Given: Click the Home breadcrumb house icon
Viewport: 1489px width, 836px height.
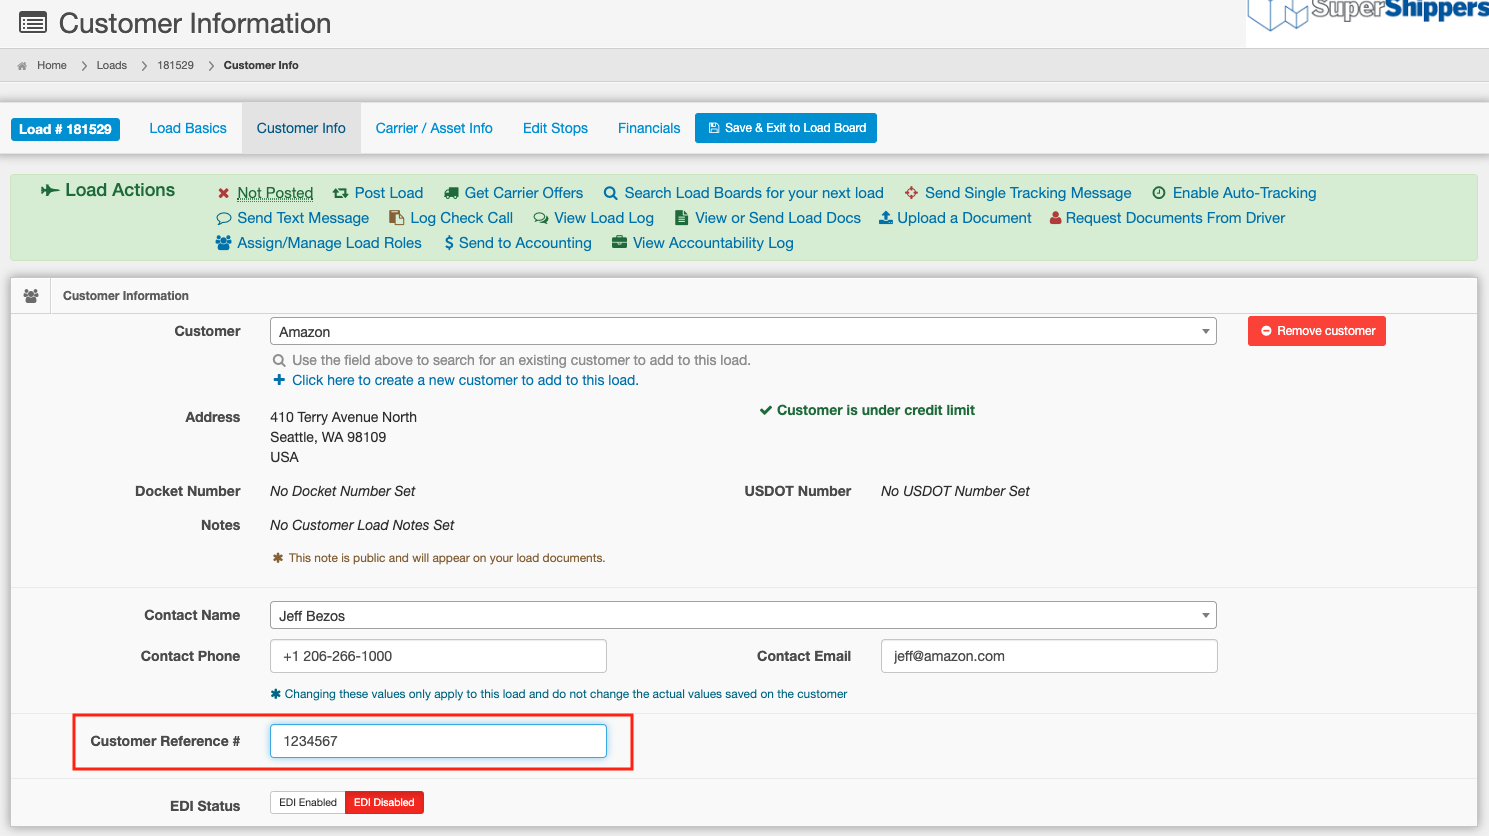Looking at the screenshot, I should (22, 66).
